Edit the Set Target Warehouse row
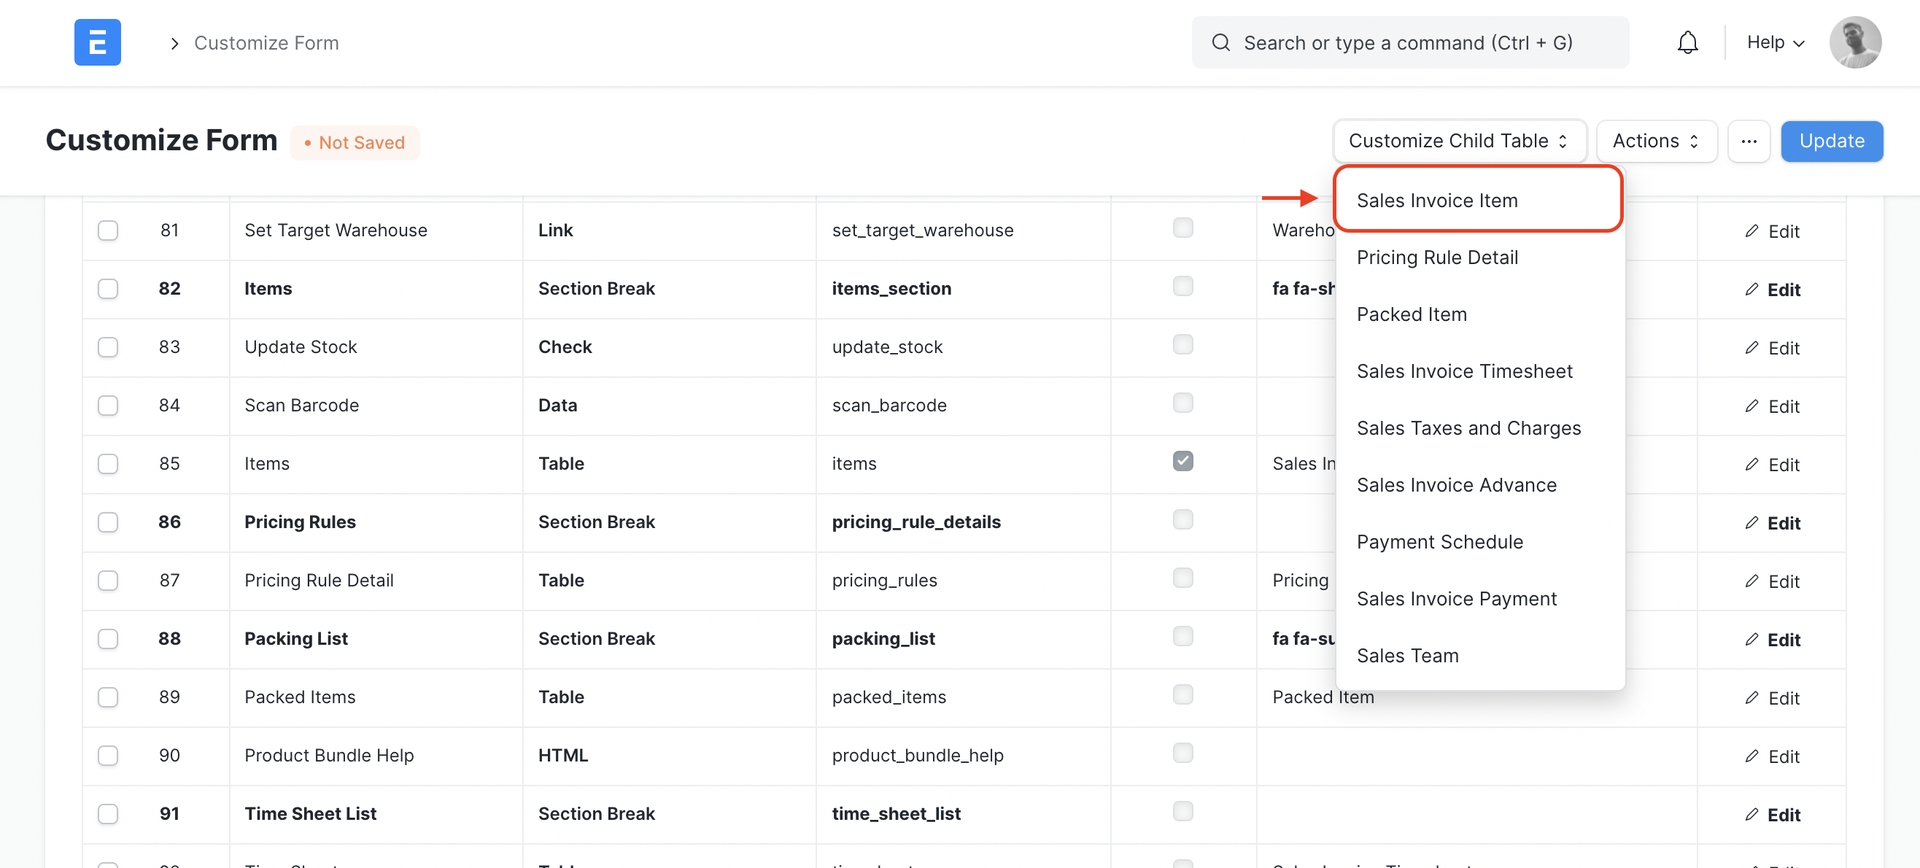This screenshot has width=1920, height=868. (1772, 231)
